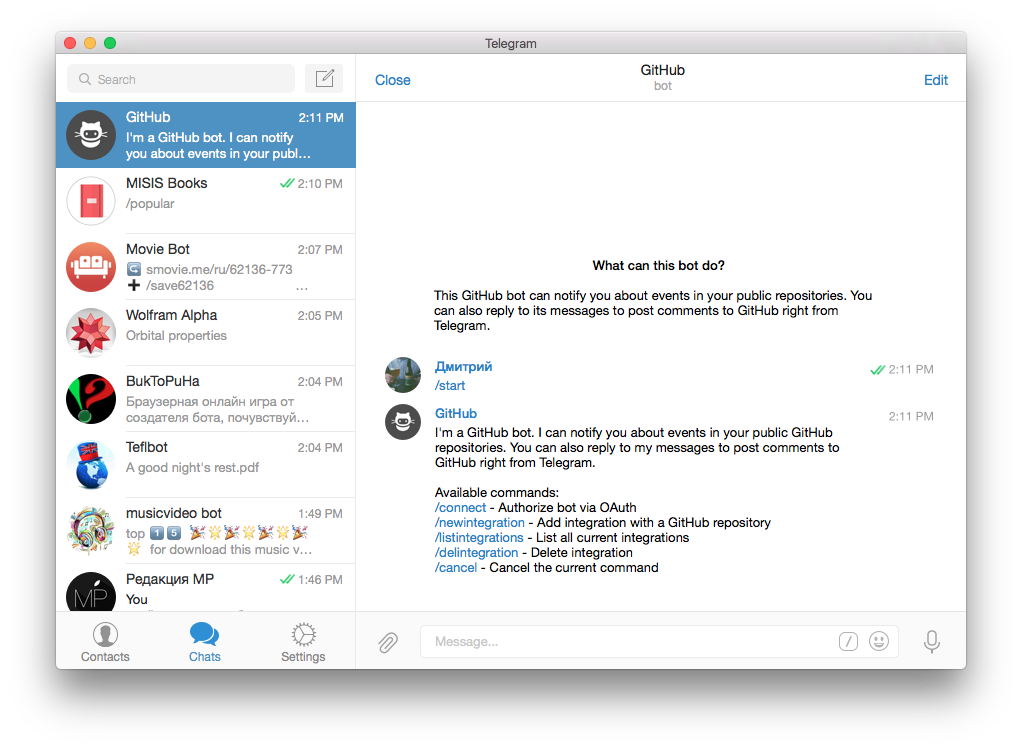Click the search magnifier icon
The height and width of the screenshot is (749, 1022).
click(x=85, y=79)
